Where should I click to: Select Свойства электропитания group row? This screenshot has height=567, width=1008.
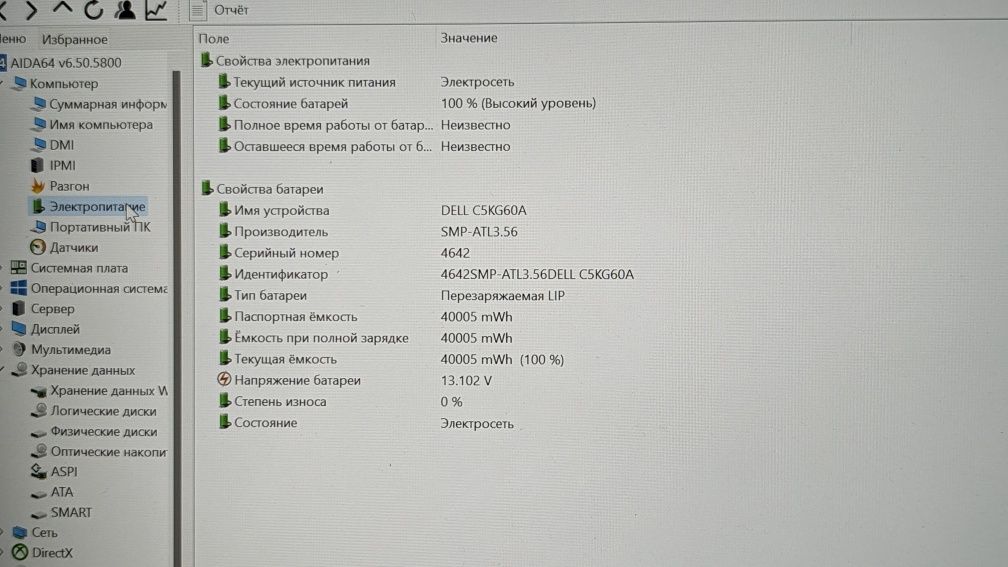point(285,60)
